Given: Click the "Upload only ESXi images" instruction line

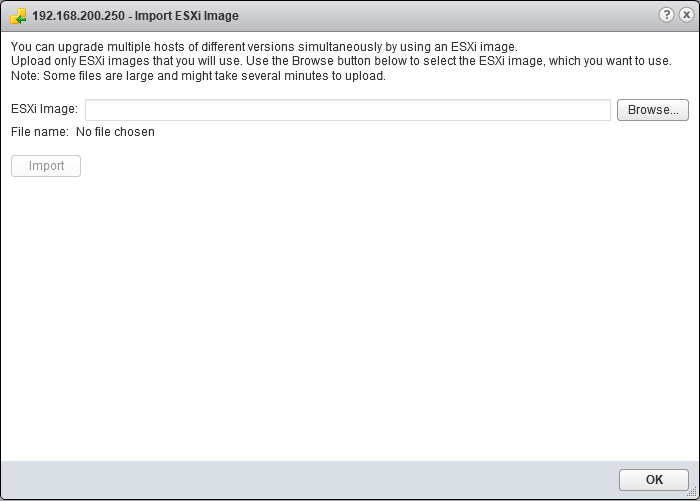Looking at the screenshot, I should 340,61.
